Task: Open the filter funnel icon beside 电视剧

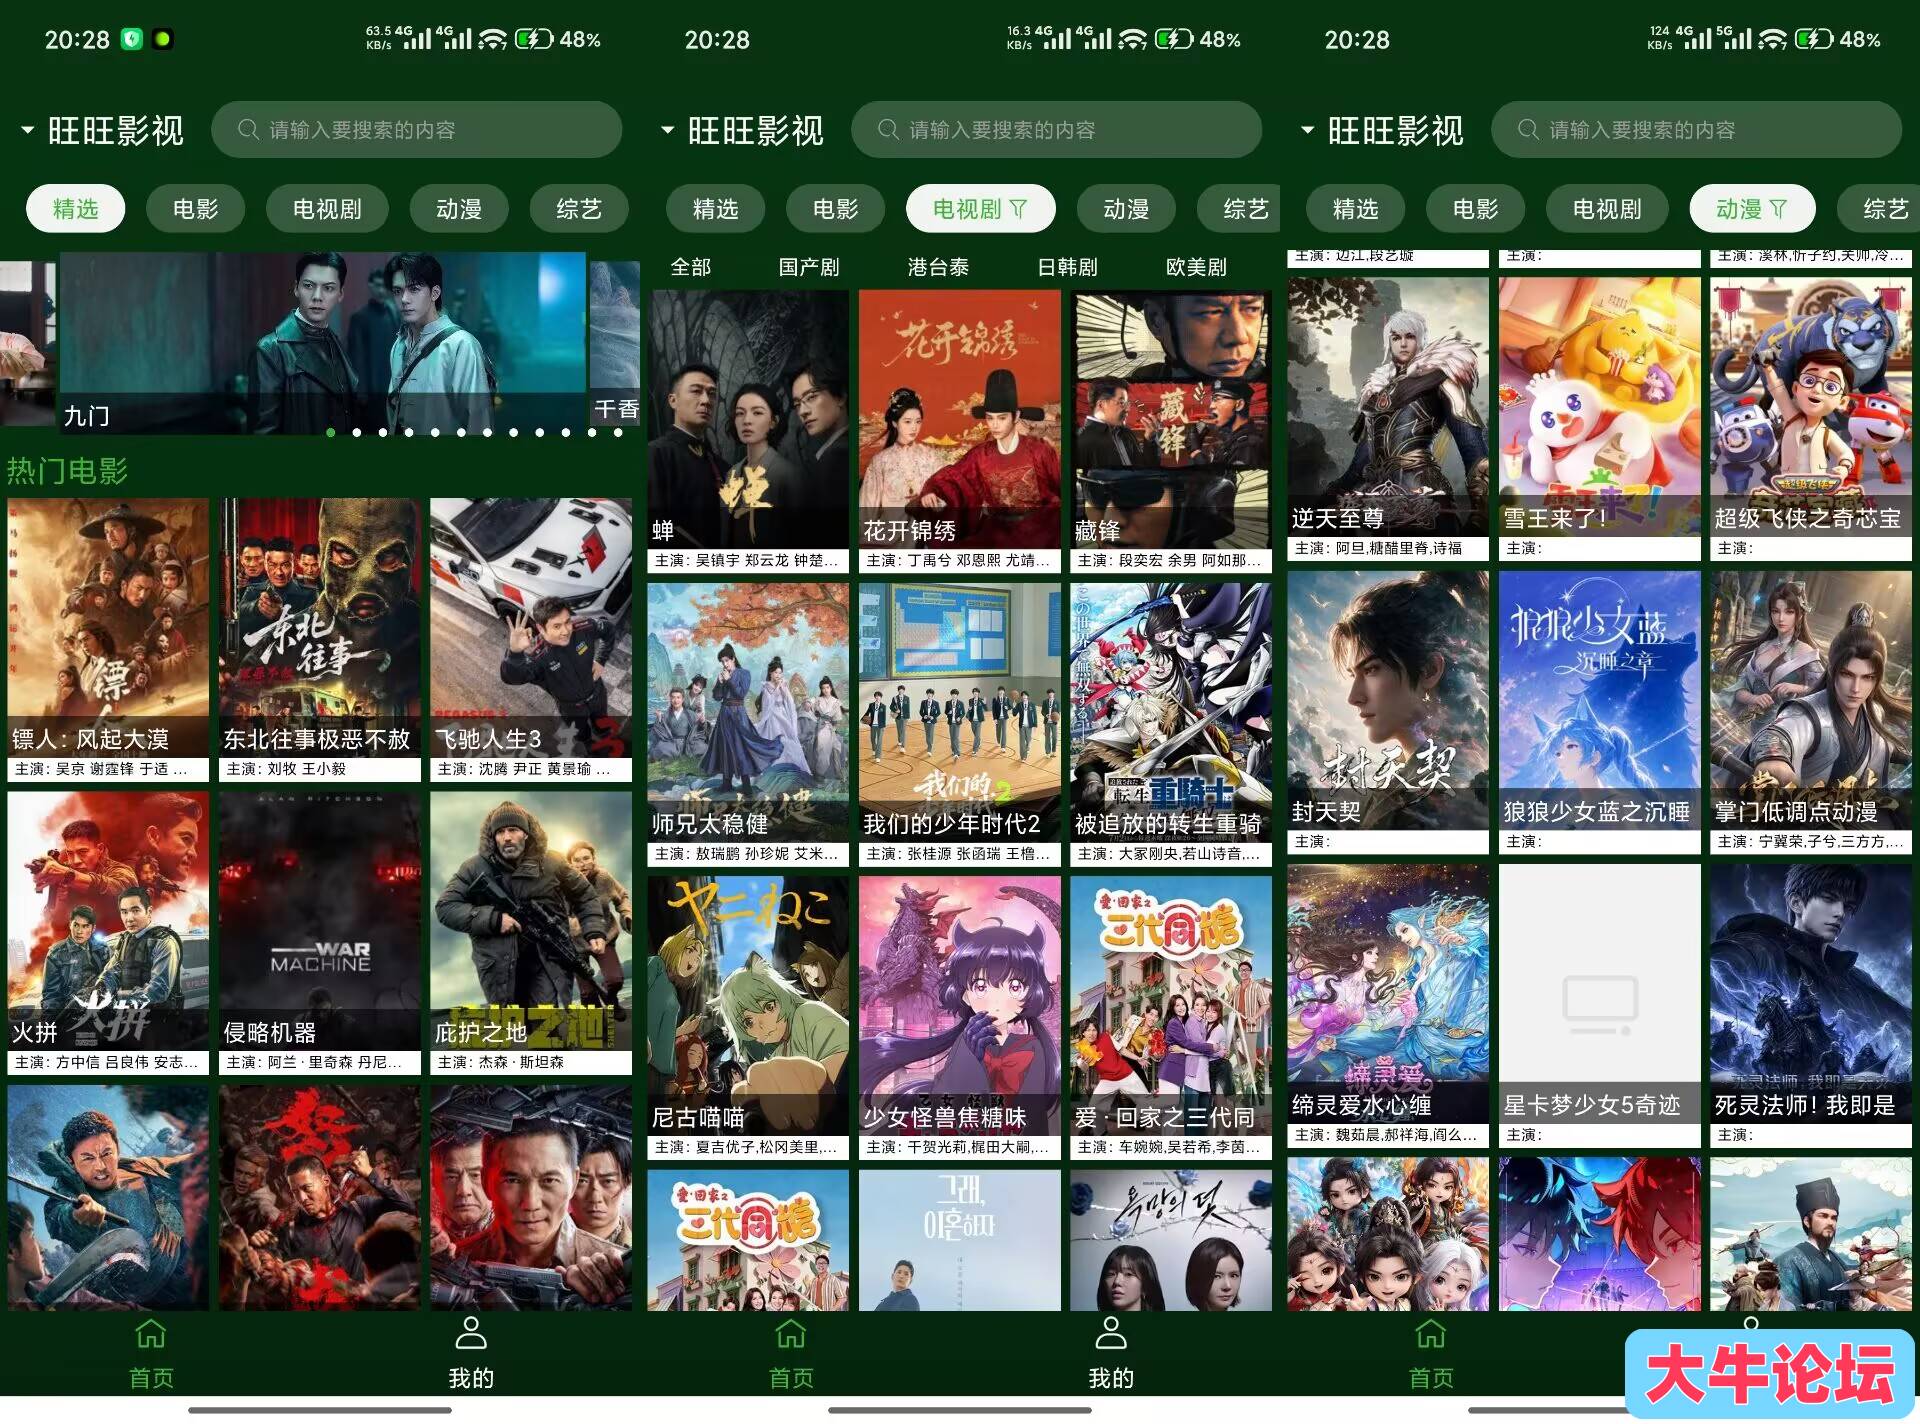Action: click(x=1018, y=209)
